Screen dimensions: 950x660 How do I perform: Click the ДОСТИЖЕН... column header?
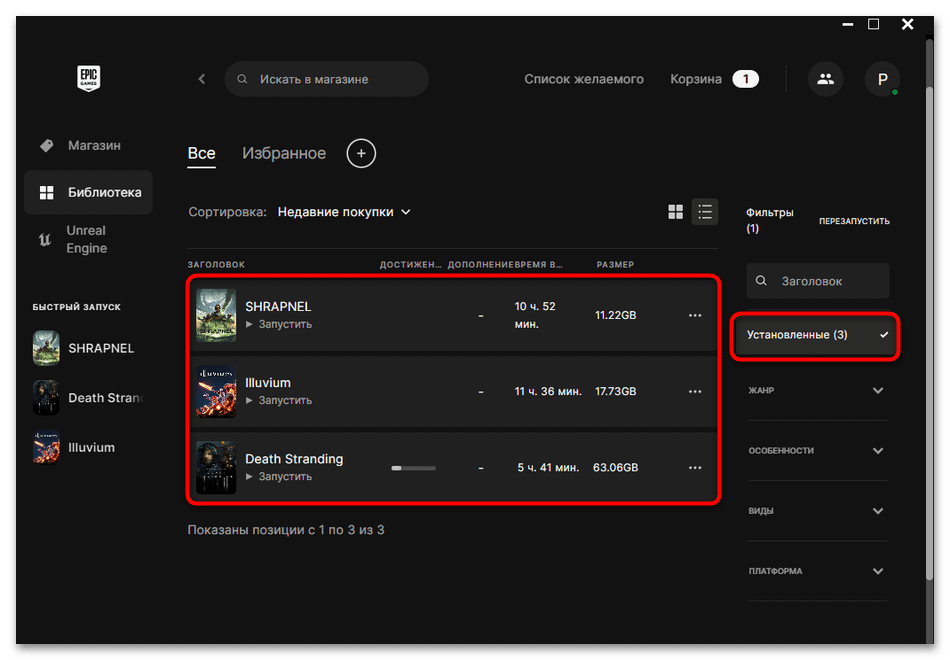pyautogui.click(x=411, y=265)
